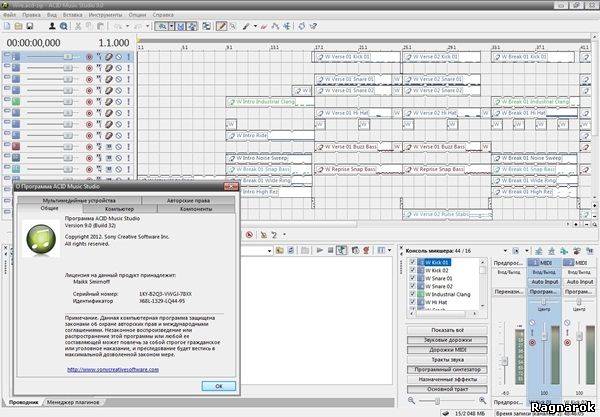The image size is (600, 417).
Task: Arm highlighted top track for record
Action: [89, 57]
